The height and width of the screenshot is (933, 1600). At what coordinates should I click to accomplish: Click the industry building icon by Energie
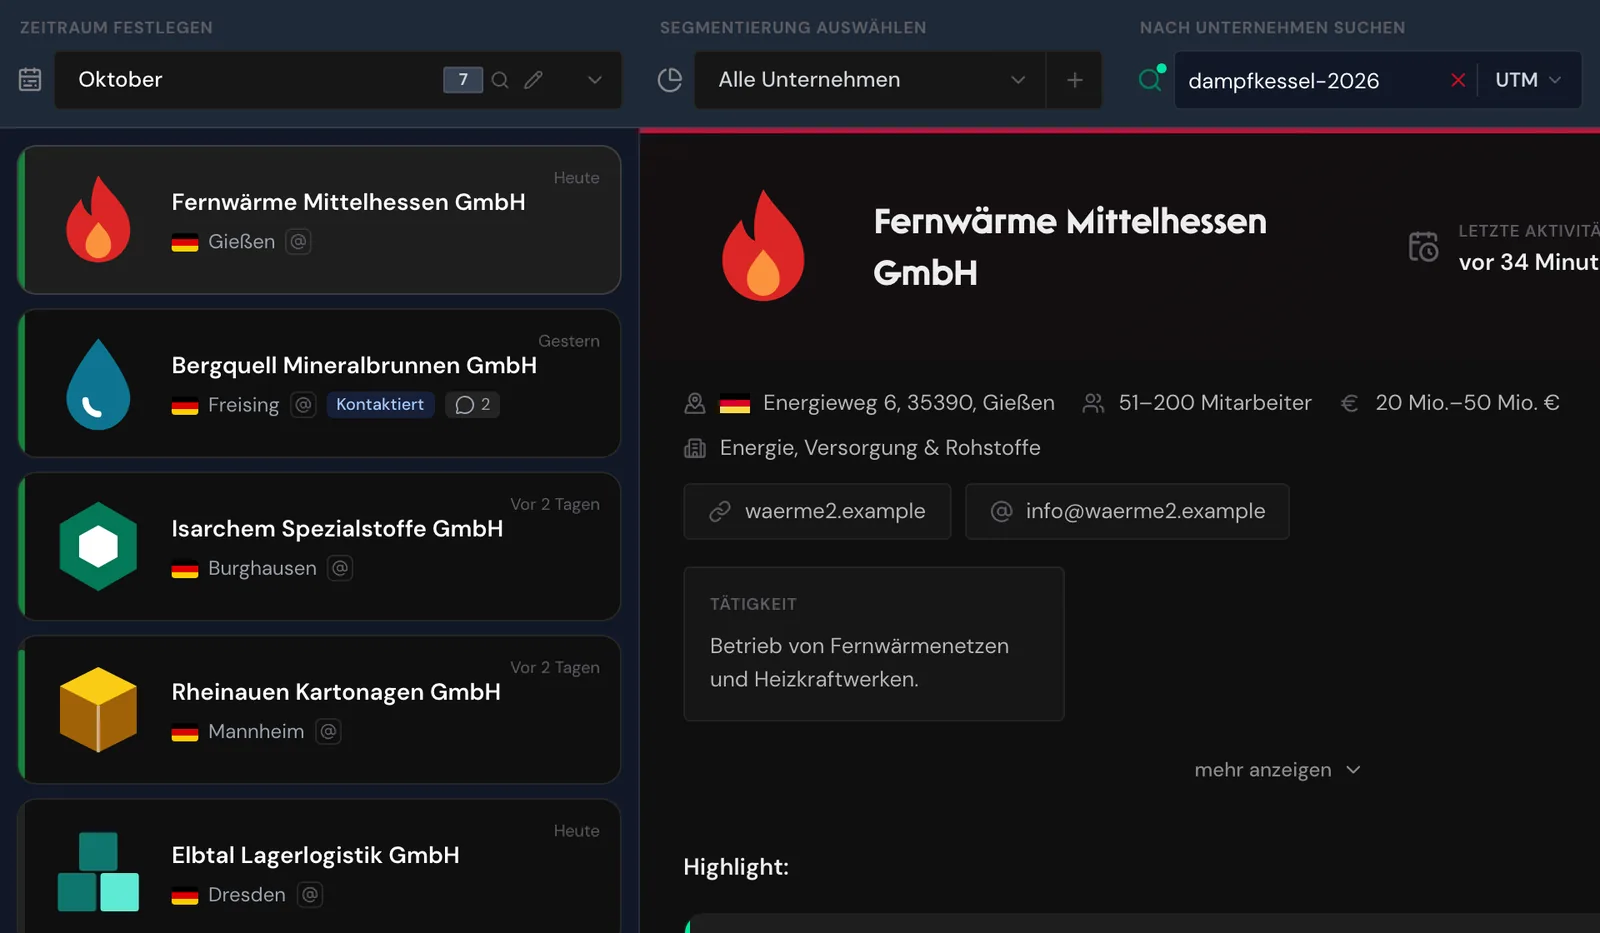pos(695,448)
